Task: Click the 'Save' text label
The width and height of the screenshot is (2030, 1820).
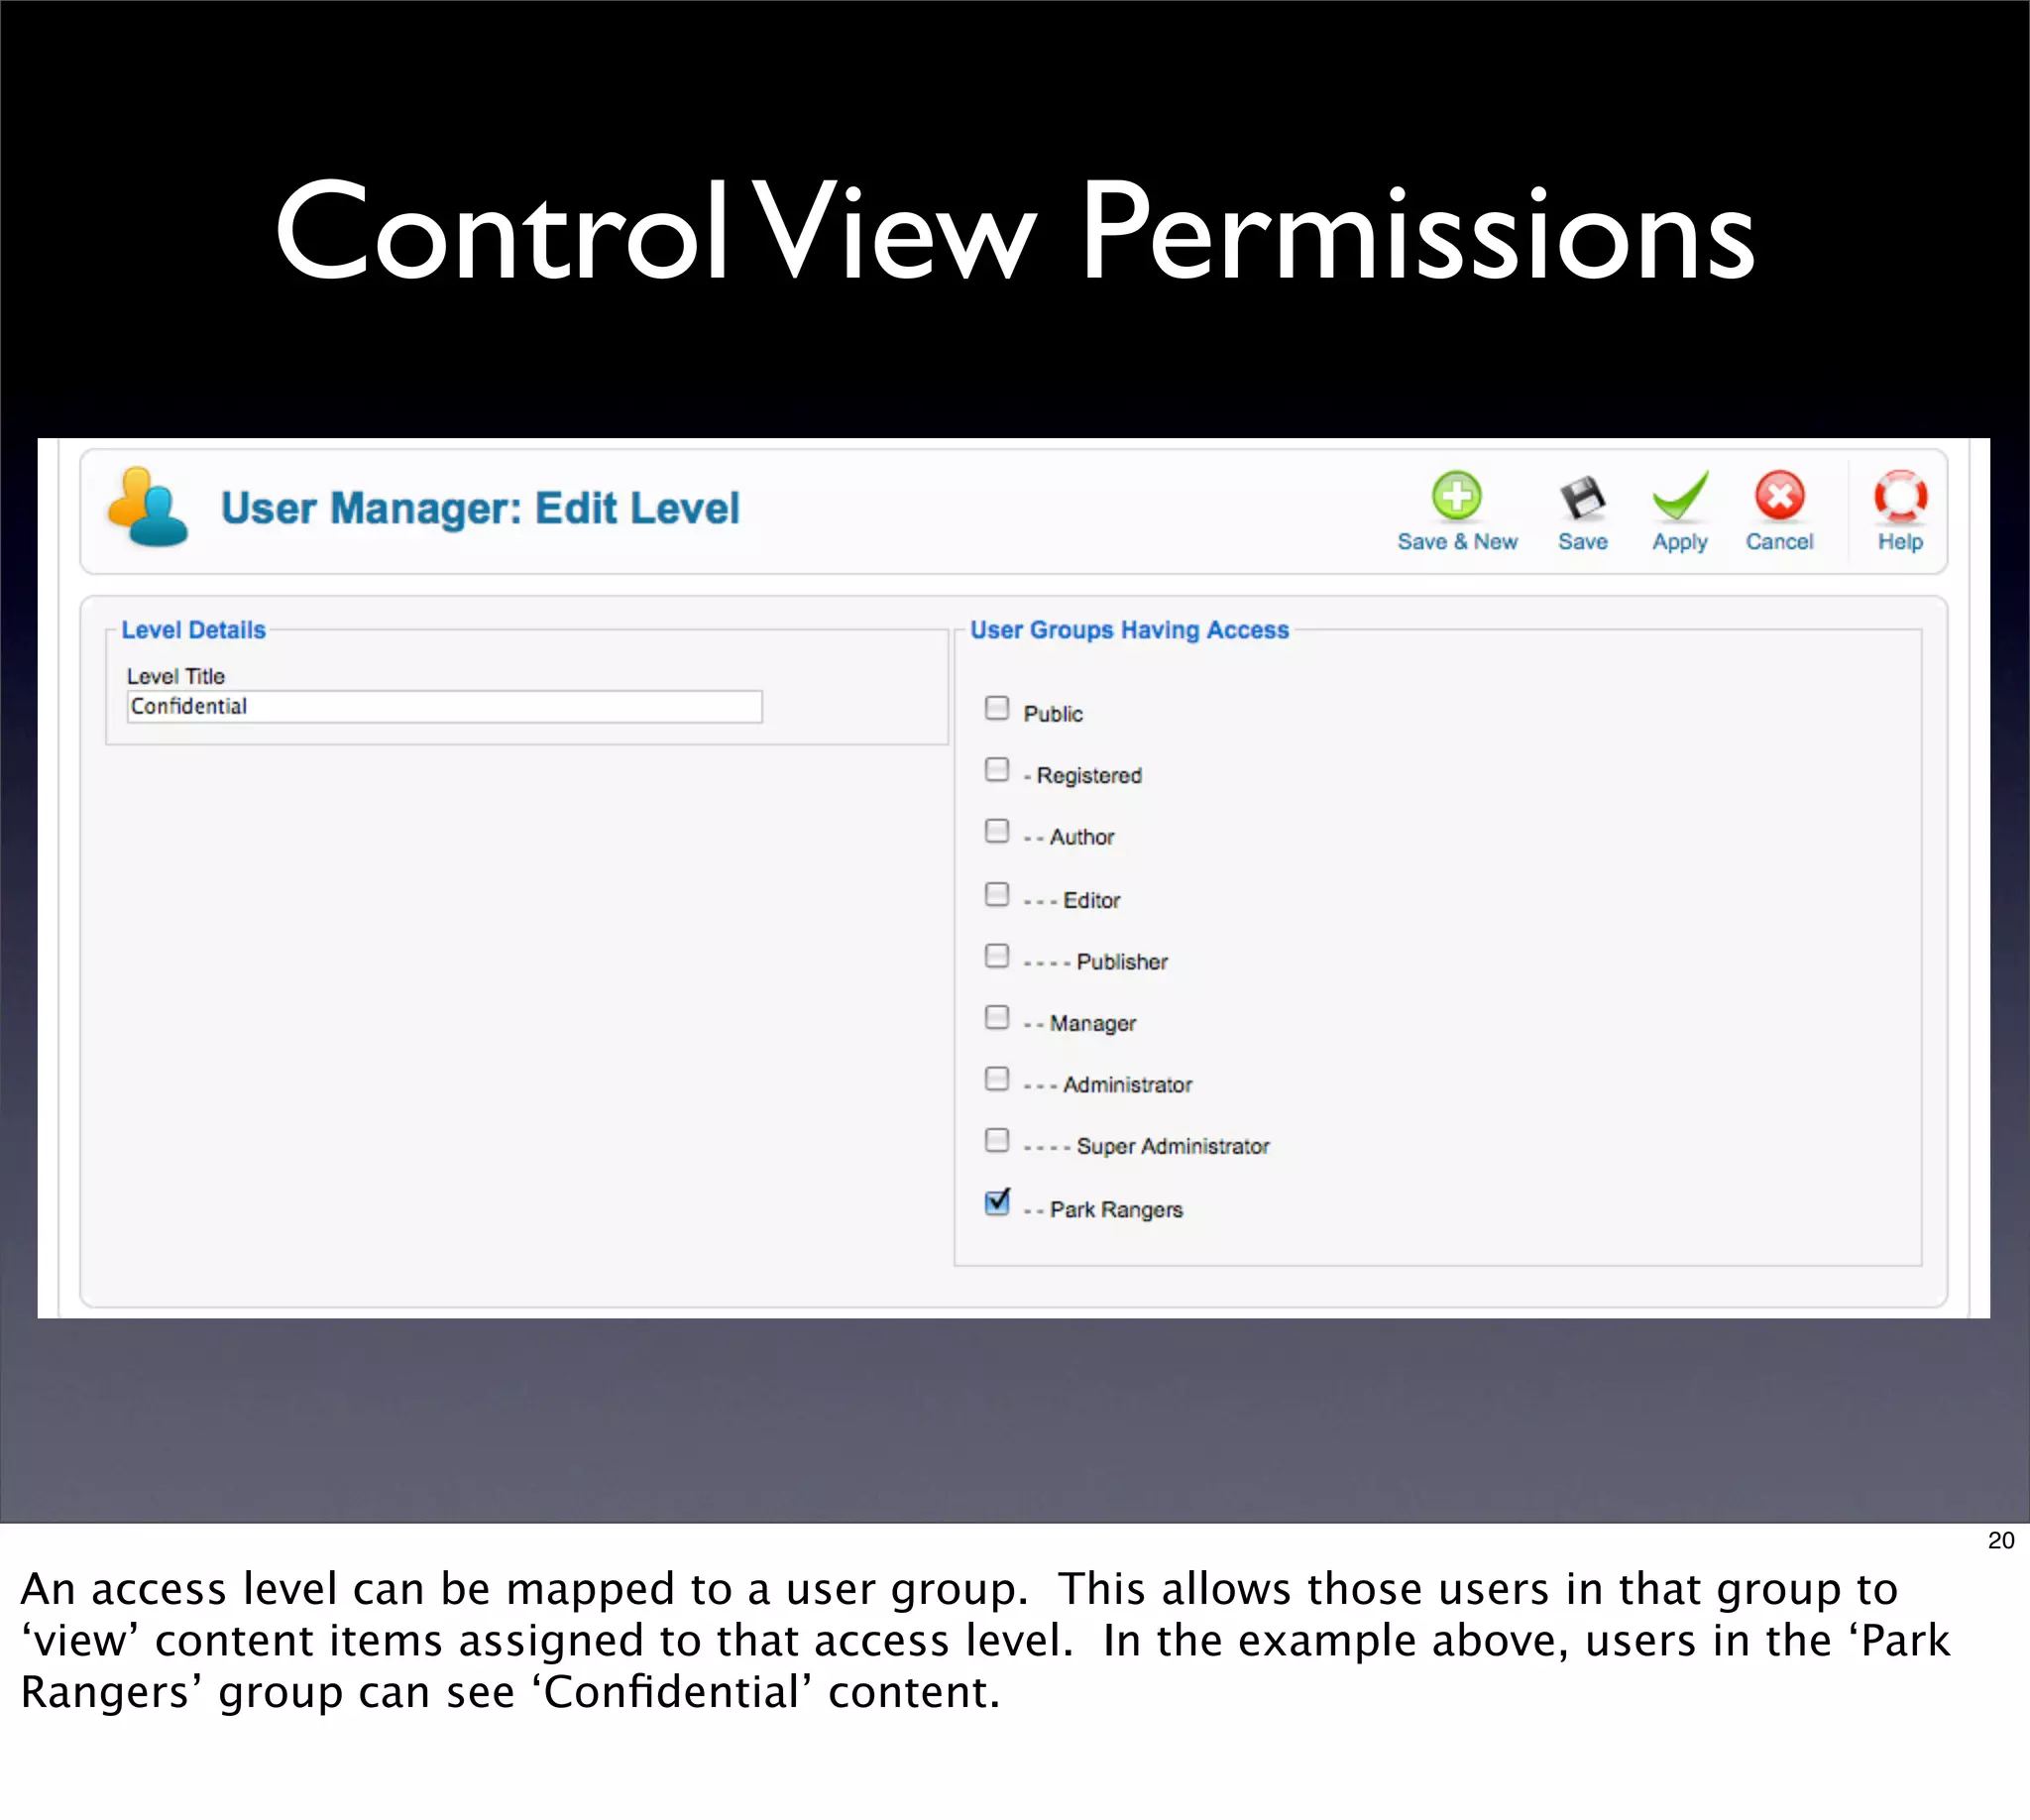Action: pyautogui.click(x=1583, y=542)
